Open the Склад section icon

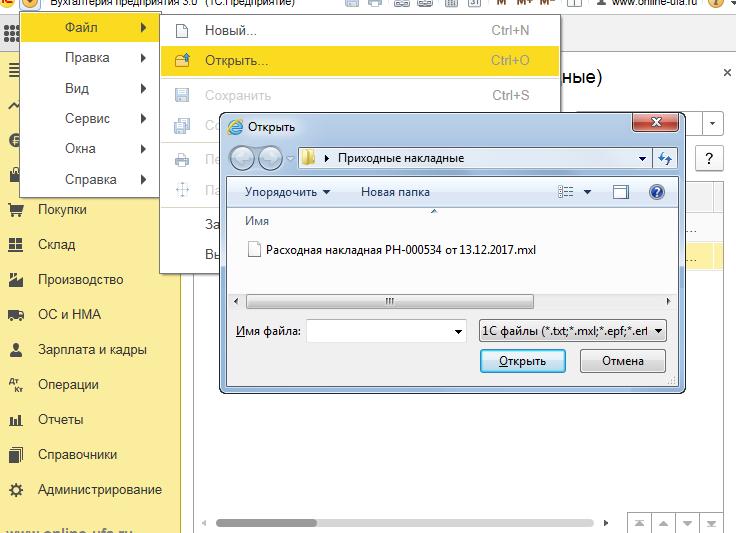coord(15,244)
